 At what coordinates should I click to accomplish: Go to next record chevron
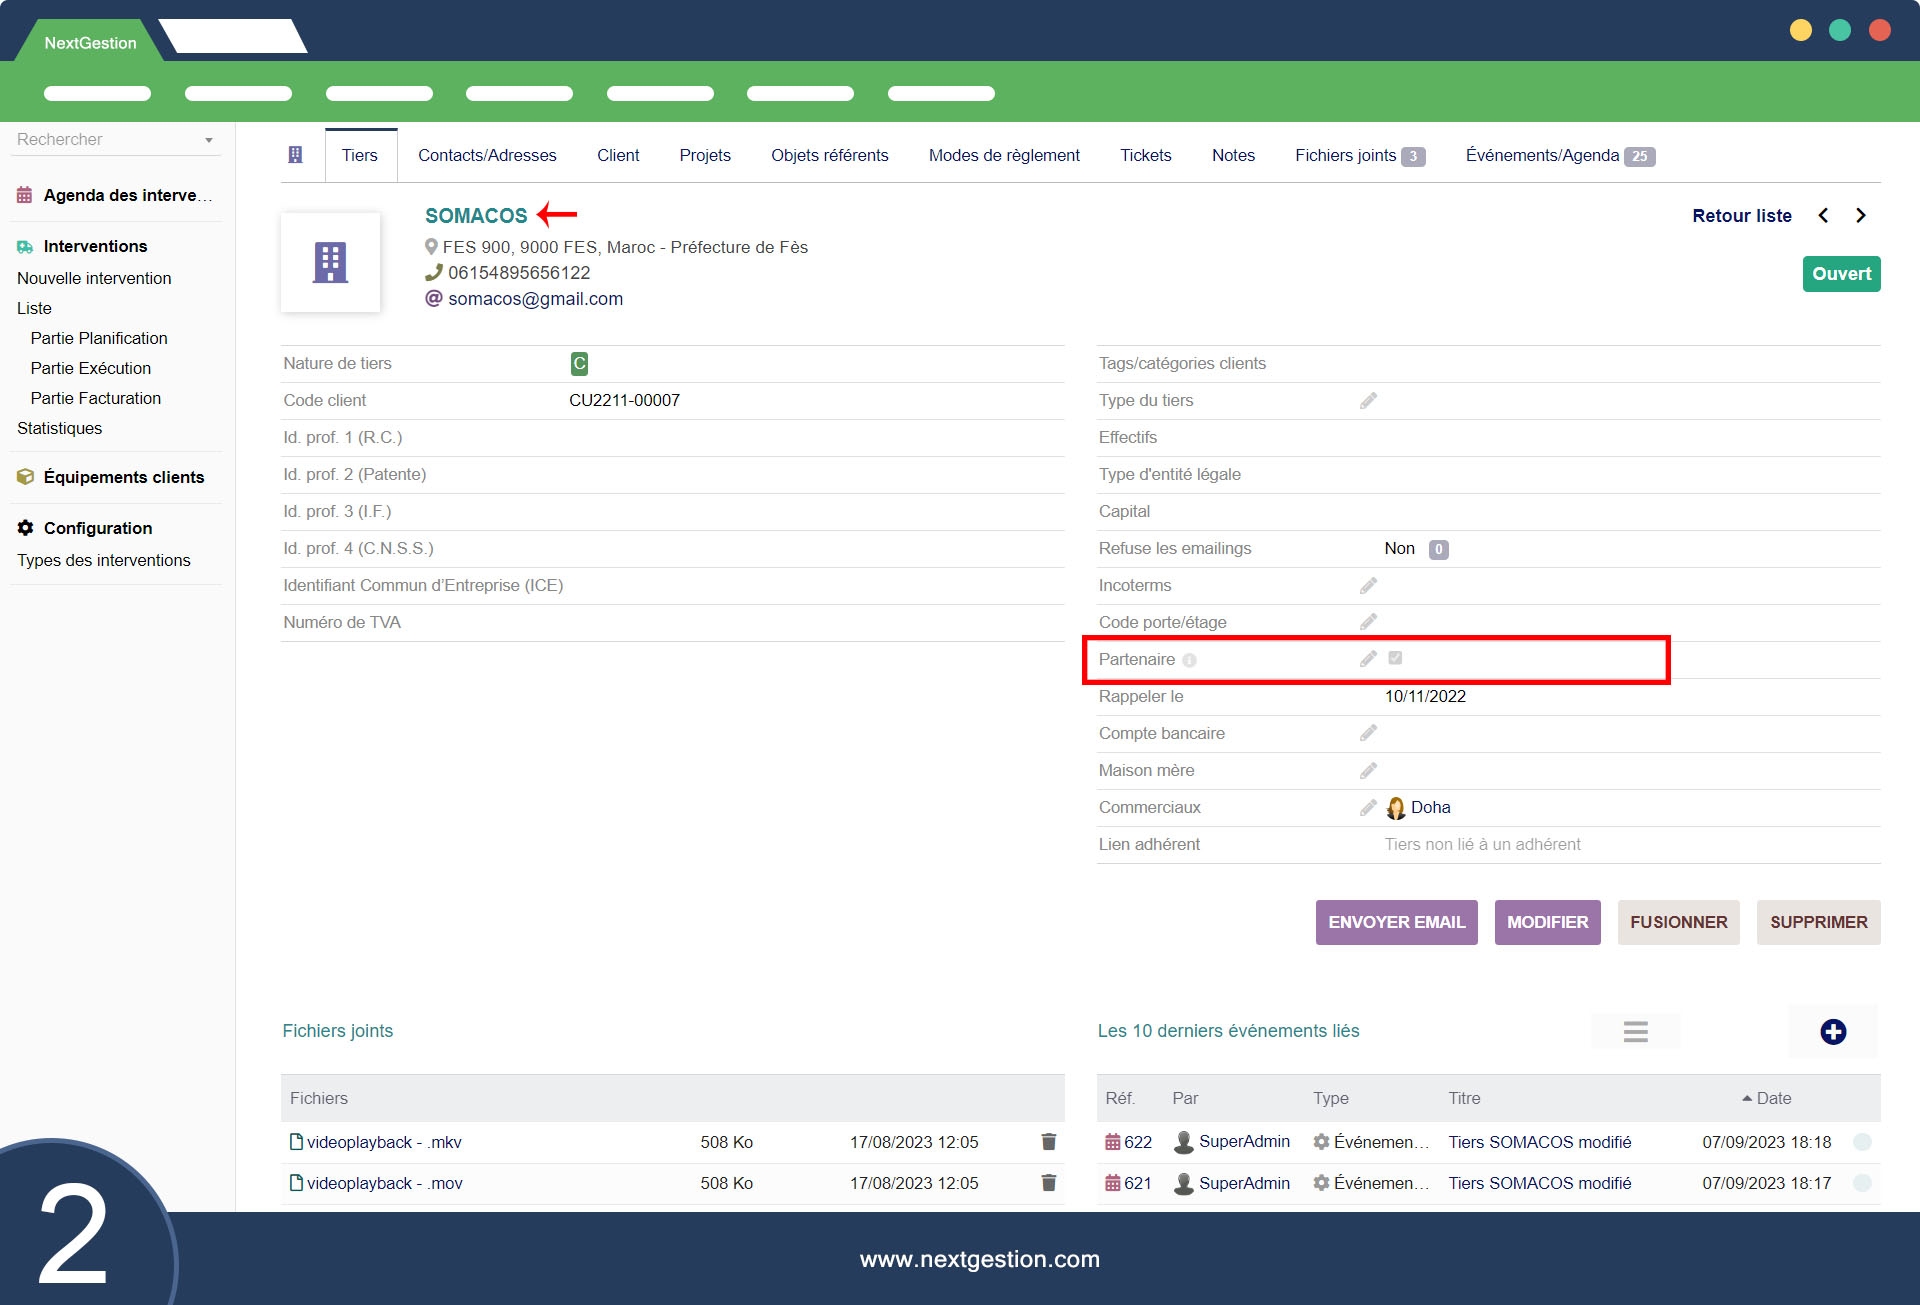tap(1860, 216)
